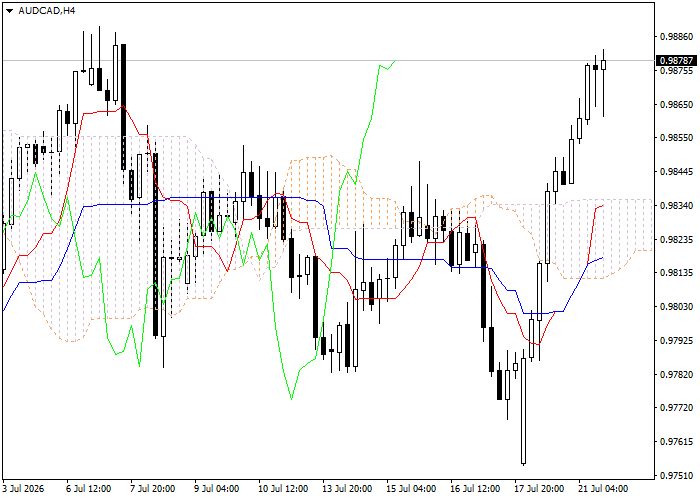The image size is (700, 500).
Task: Click the 0.98860 price axis label
Action: coord(677,37)
